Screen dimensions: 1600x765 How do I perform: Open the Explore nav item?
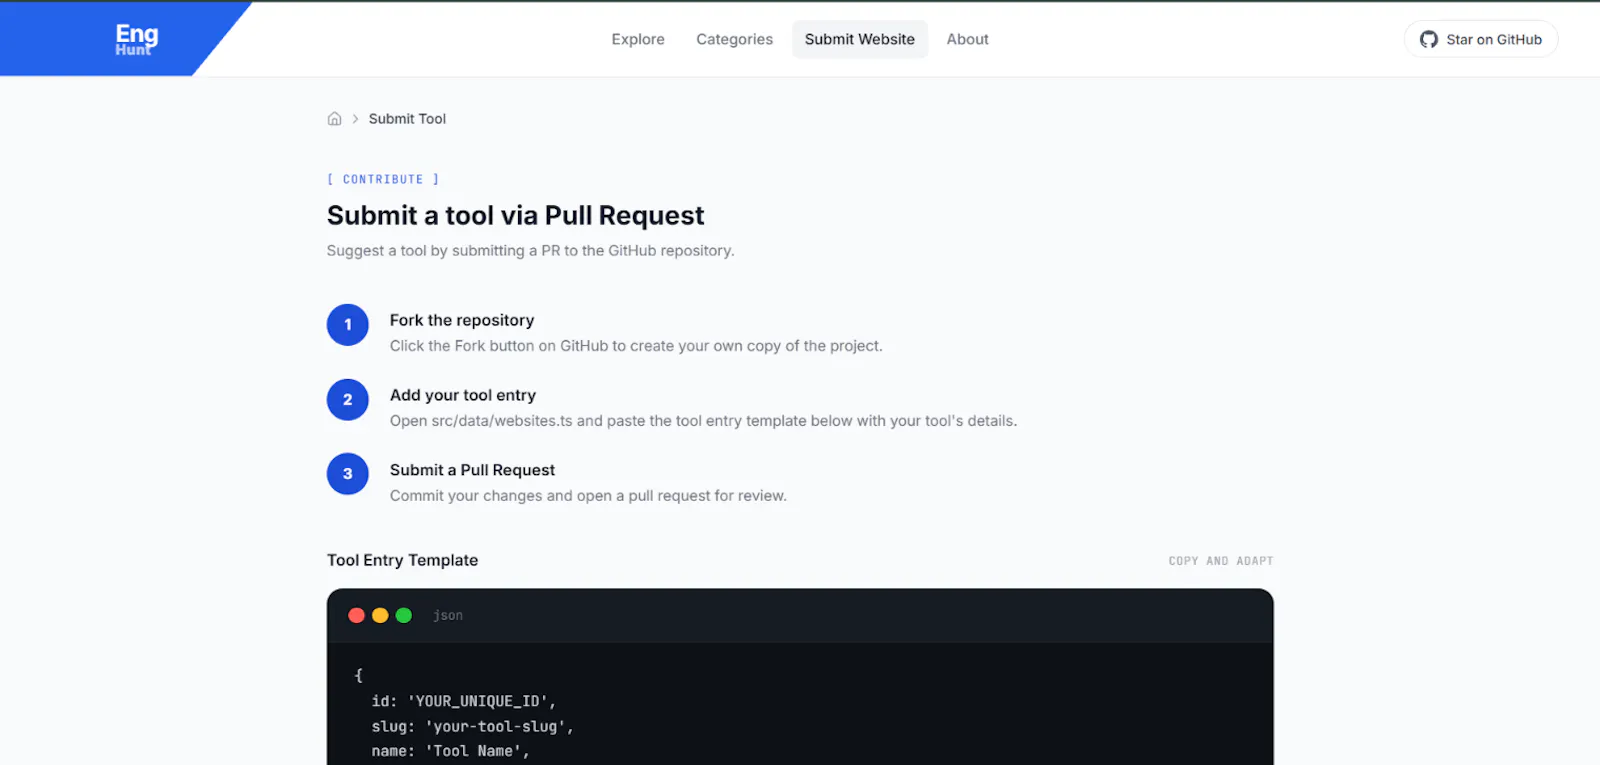tap(638, 39)
